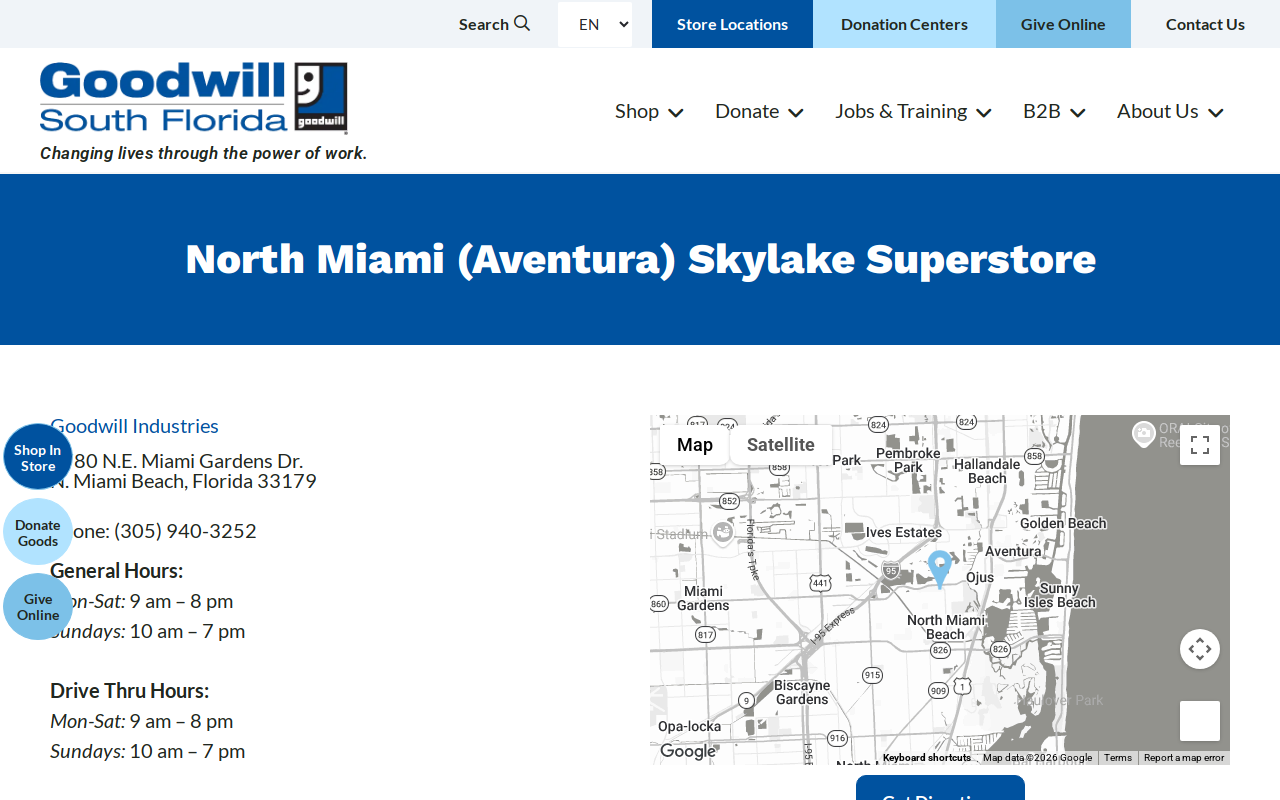Open Contact Us page
1280x800 pixels.
1205,24
